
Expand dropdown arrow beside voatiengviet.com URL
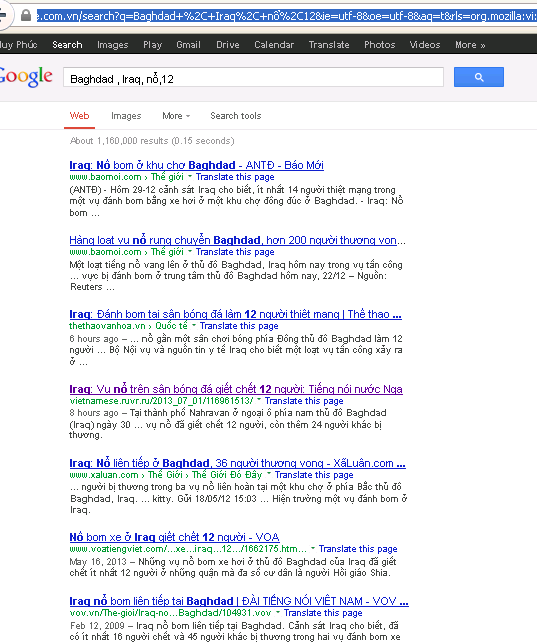(313, 548)
